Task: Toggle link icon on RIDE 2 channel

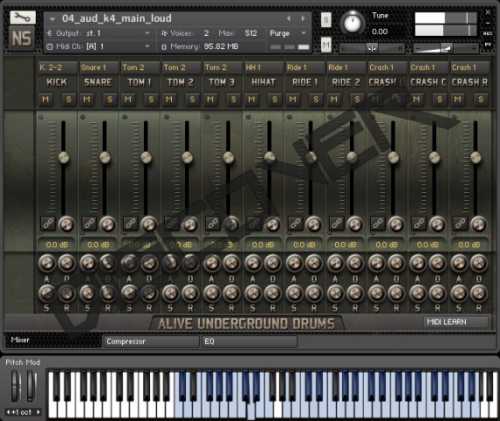Action: 337,224
